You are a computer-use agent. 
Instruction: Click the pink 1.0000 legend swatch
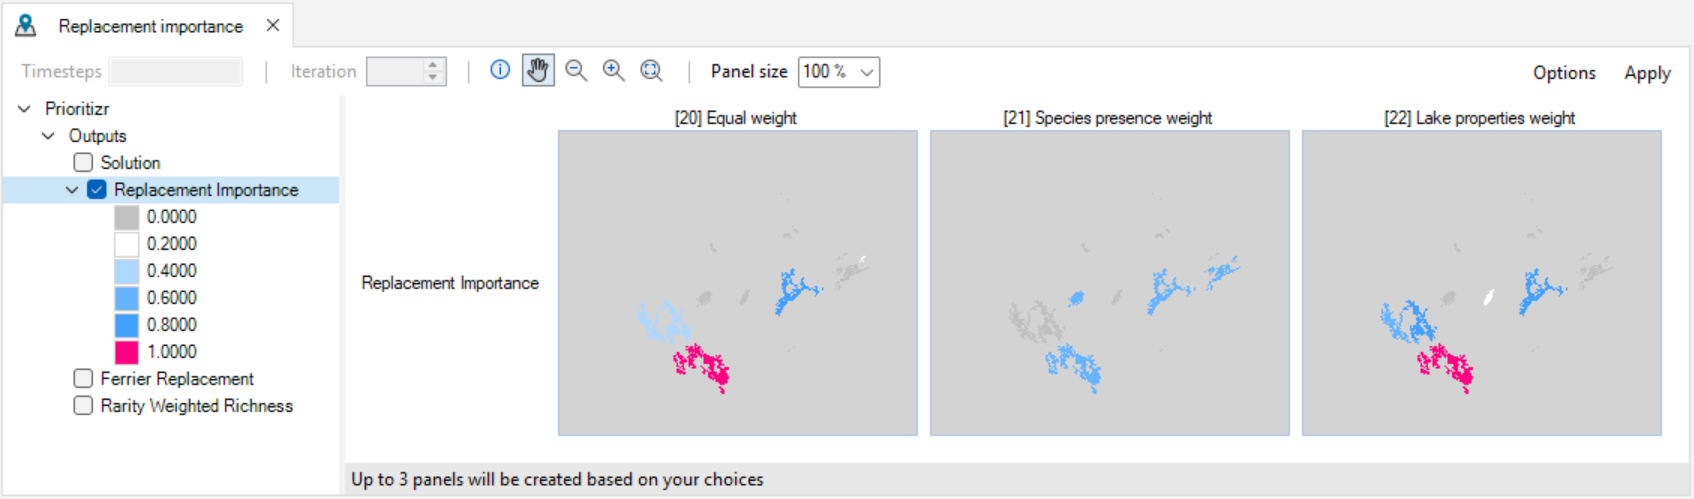coord(127,351)
